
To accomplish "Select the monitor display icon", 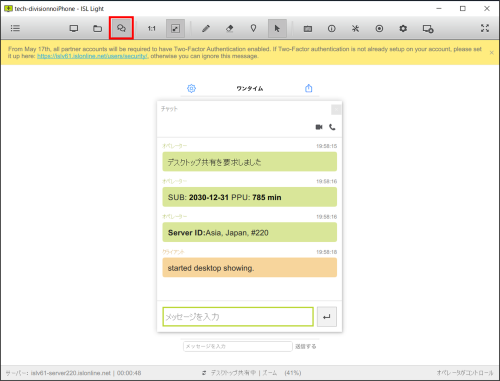I will pos(74,28).
